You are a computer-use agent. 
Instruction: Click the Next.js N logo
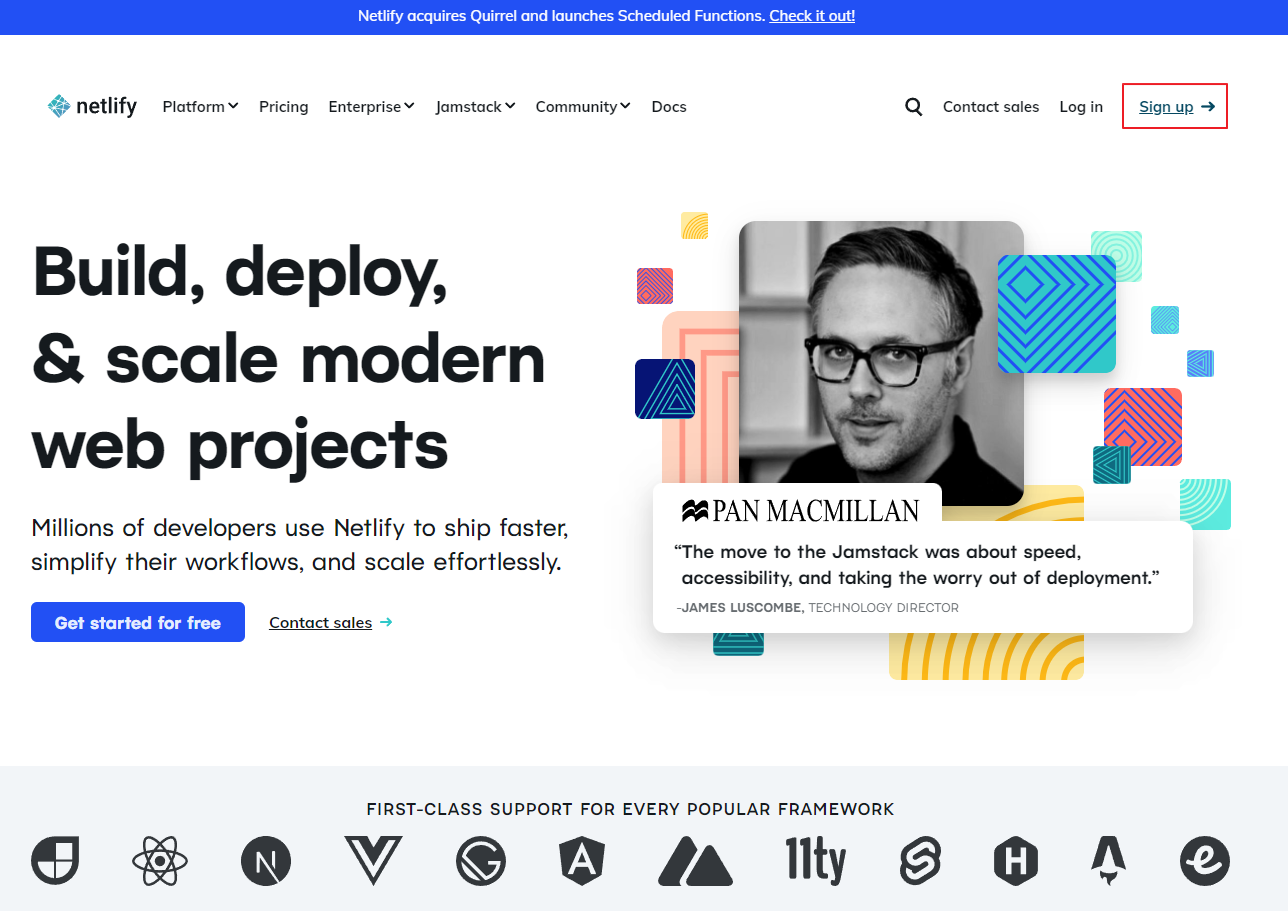tap(266, 860)
